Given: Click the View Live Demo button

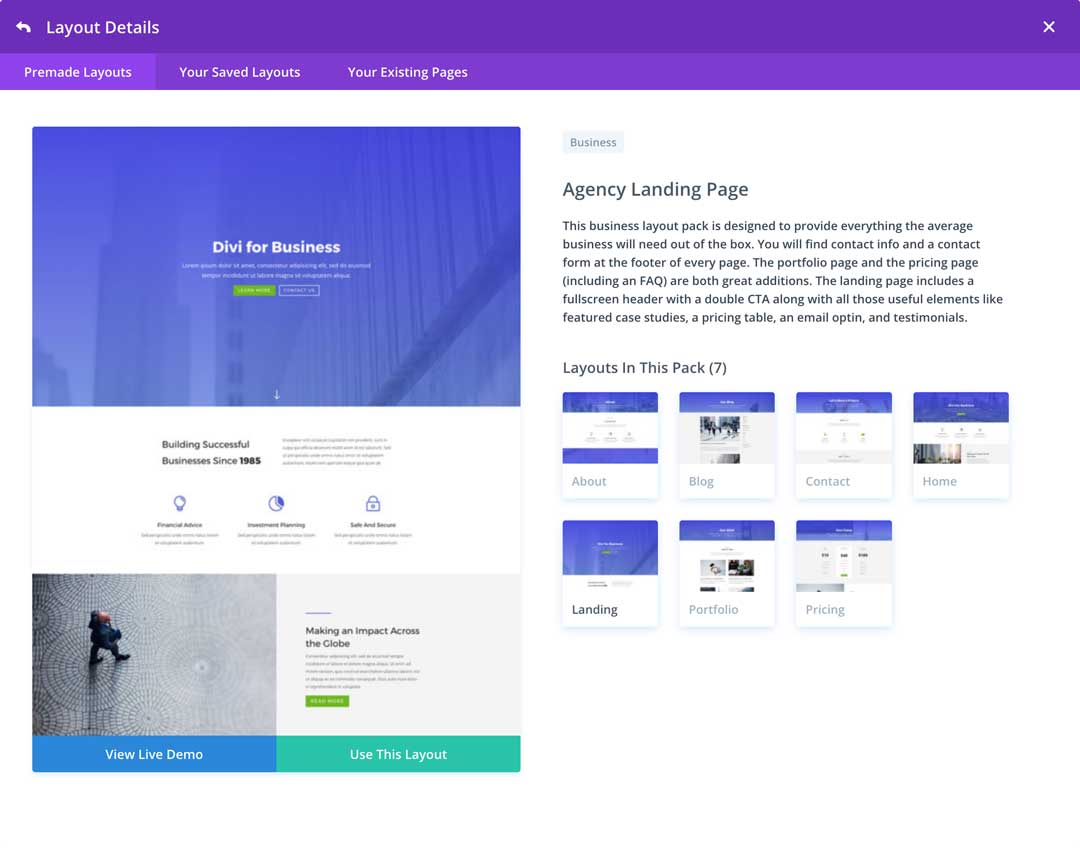Looking at the screenshot, I should coord(154,754).
